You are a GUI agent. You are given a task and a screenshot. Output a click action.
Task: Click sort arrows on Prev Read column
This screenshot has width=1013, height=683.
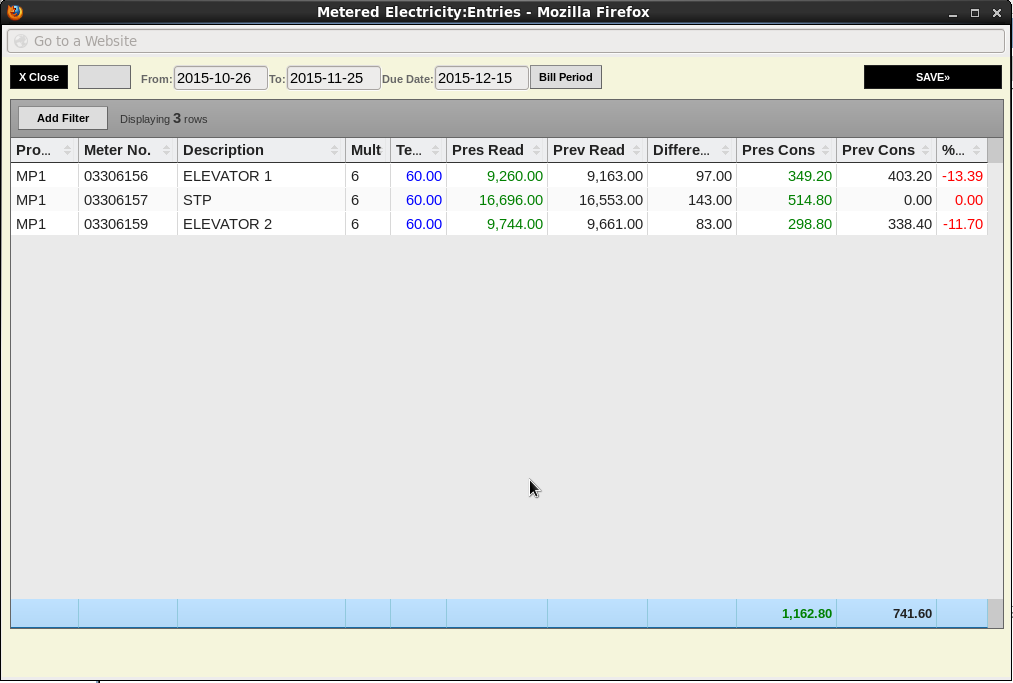pos(637,150)
